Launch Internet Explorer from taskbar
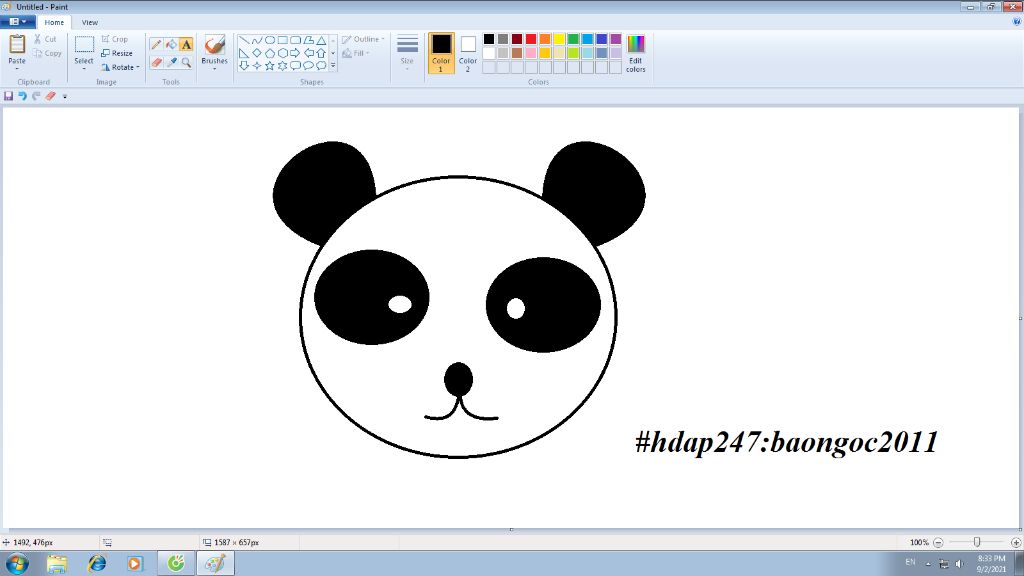This screenshot has width=1024, height=576. coord(97,563)
